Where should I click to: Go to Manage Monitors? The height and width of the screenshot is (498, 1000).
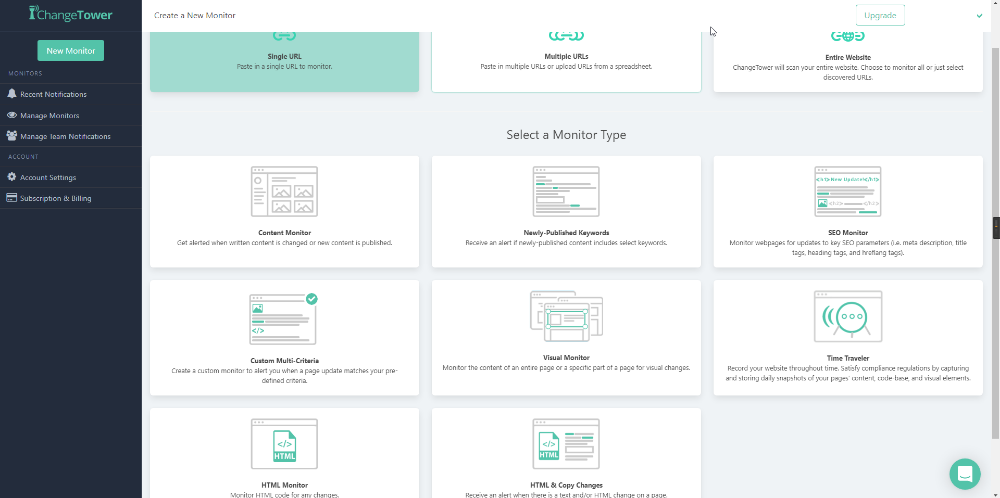pyautogui.click(x=49, y=115)
